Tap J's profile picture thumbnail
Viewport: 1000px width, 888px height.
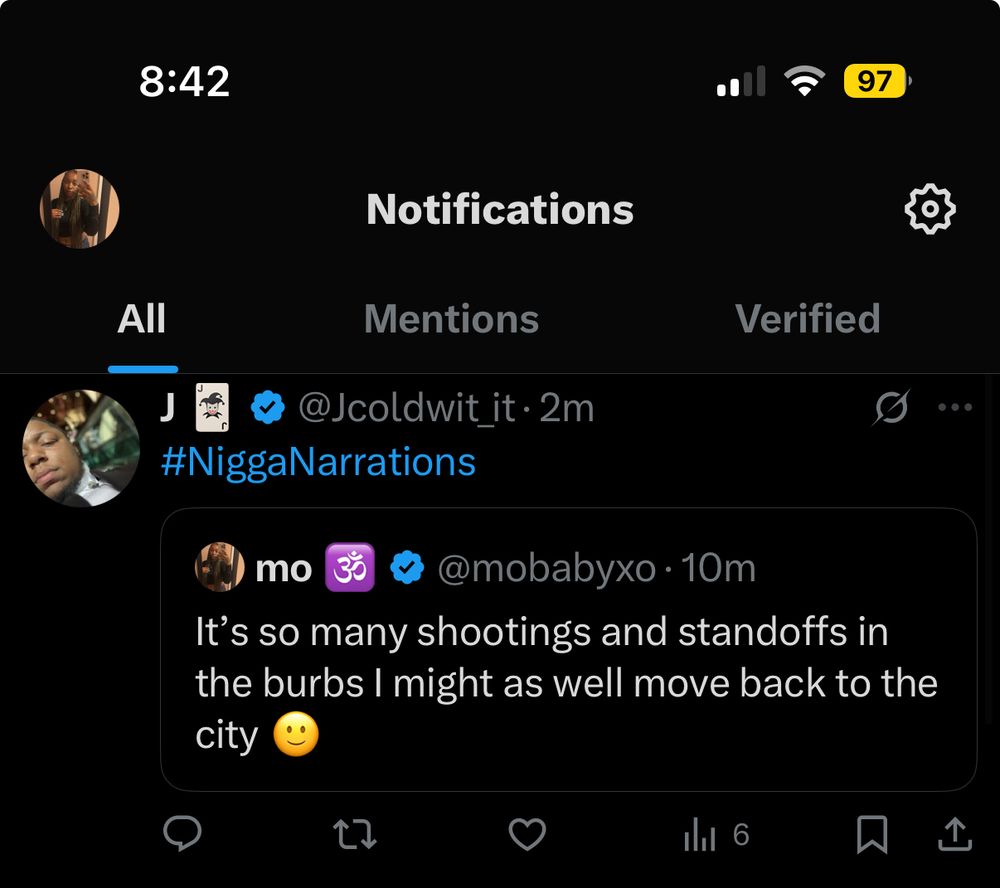pos(81,448)
